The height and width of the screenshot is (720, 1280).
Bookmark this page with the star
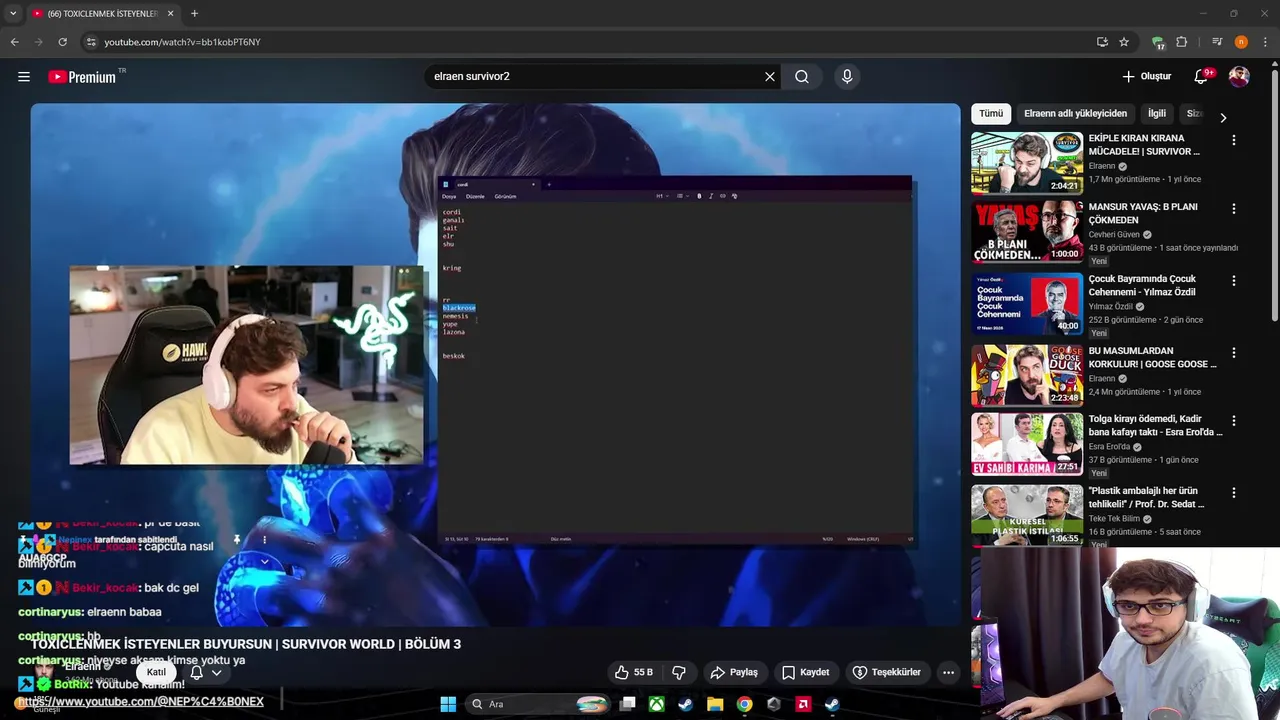(1124, 42)
